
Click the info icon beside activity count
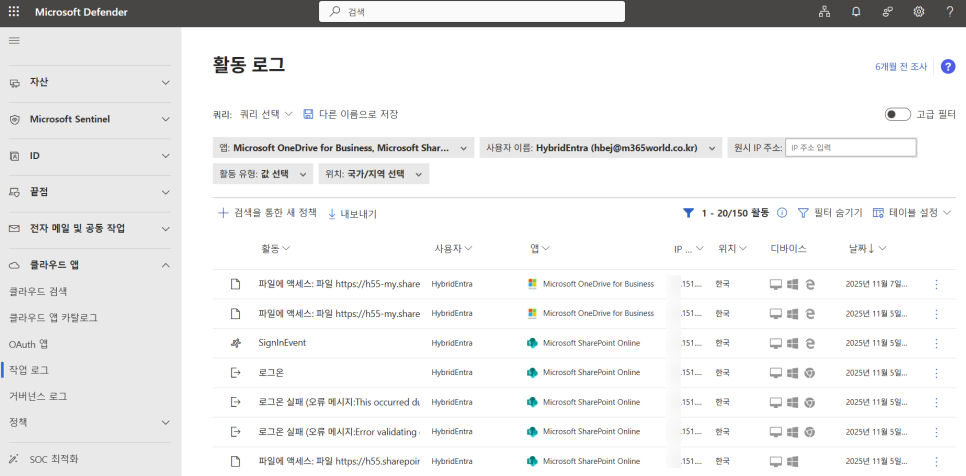(x=782, y=212)
